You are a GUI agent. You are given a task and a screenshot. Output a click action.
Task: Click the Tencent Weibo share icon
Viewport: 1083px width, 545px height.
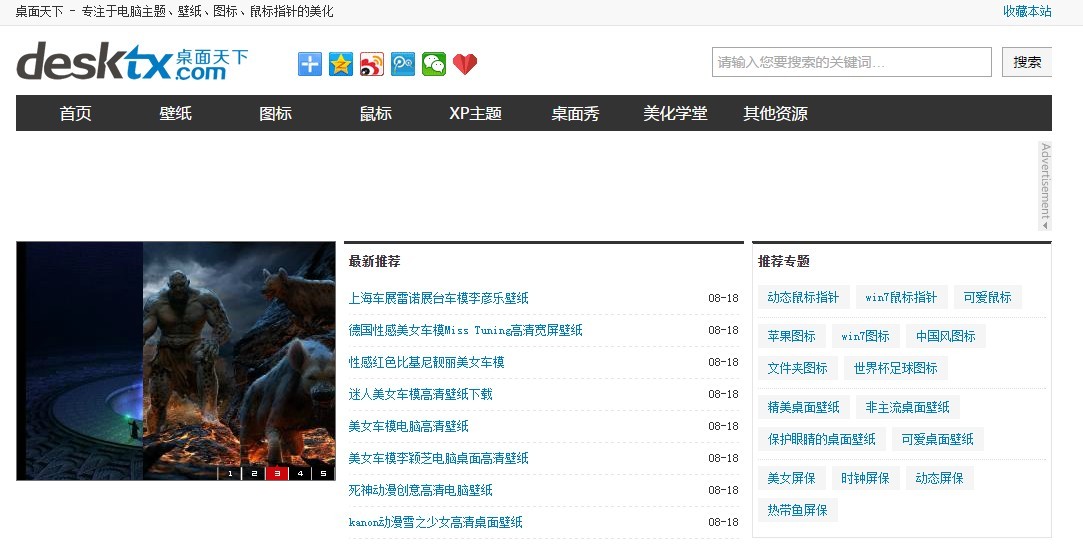[x=403, y=64]
